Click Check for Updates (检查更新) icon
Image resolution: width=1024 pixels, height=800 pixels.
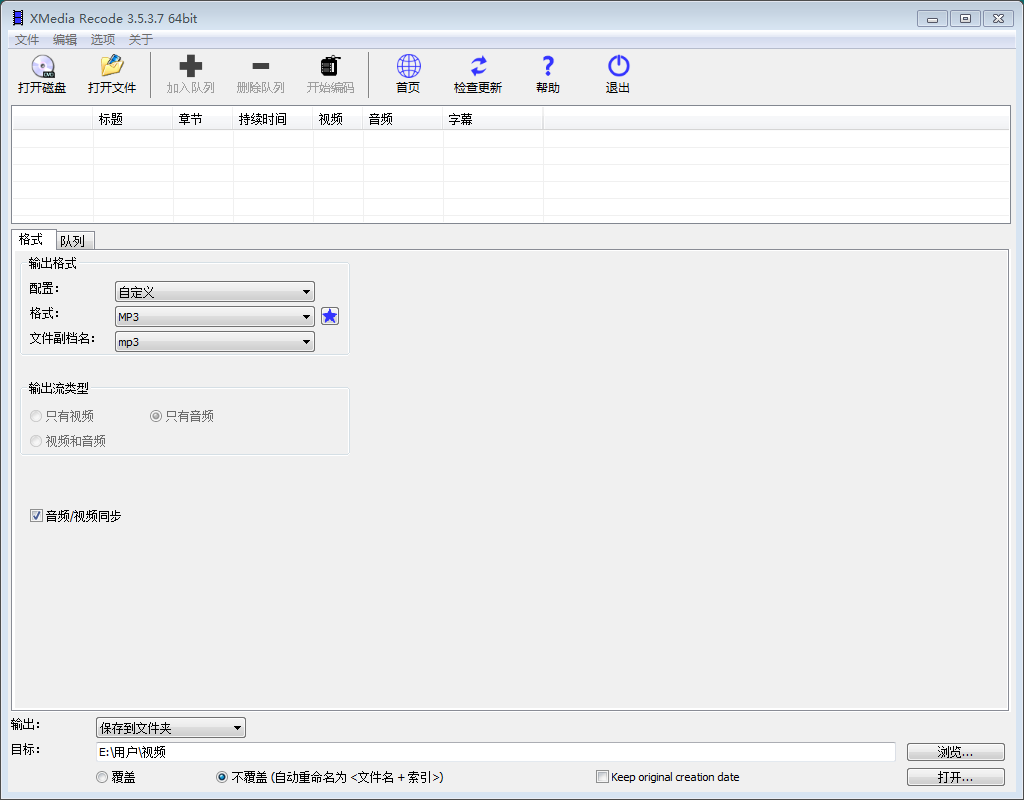coord(478,67)
